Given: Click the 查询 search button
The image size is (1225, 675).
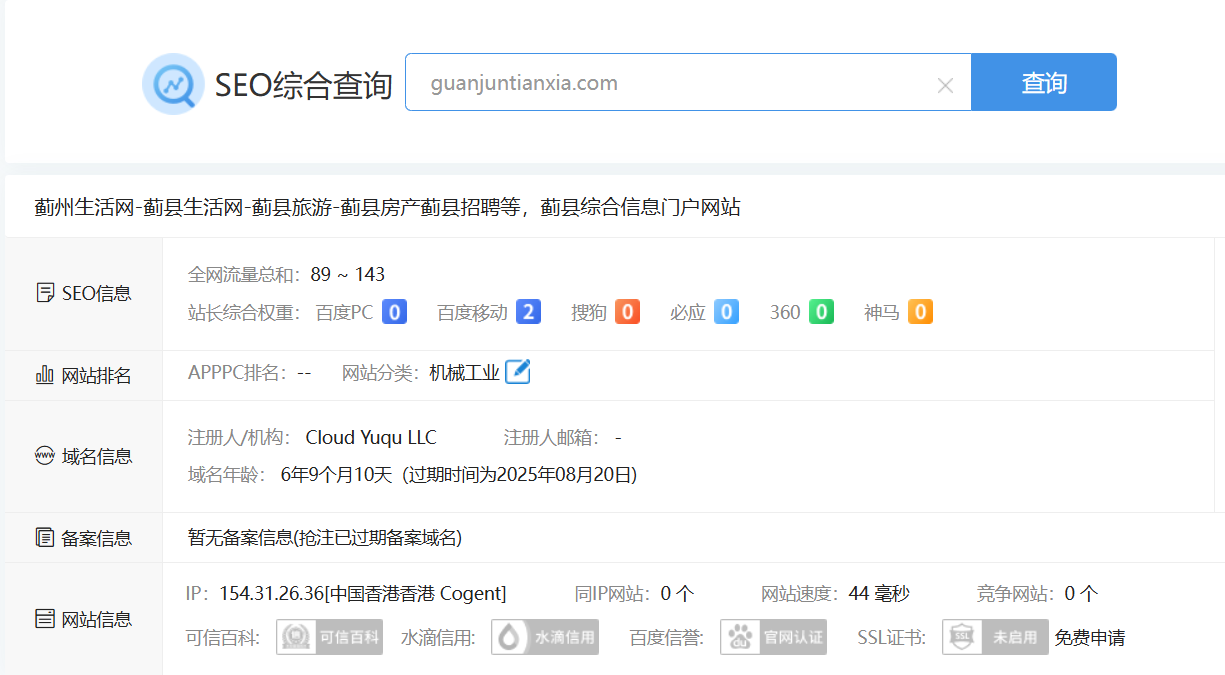Looking at the screenshot, I should tap(1043, 82).
